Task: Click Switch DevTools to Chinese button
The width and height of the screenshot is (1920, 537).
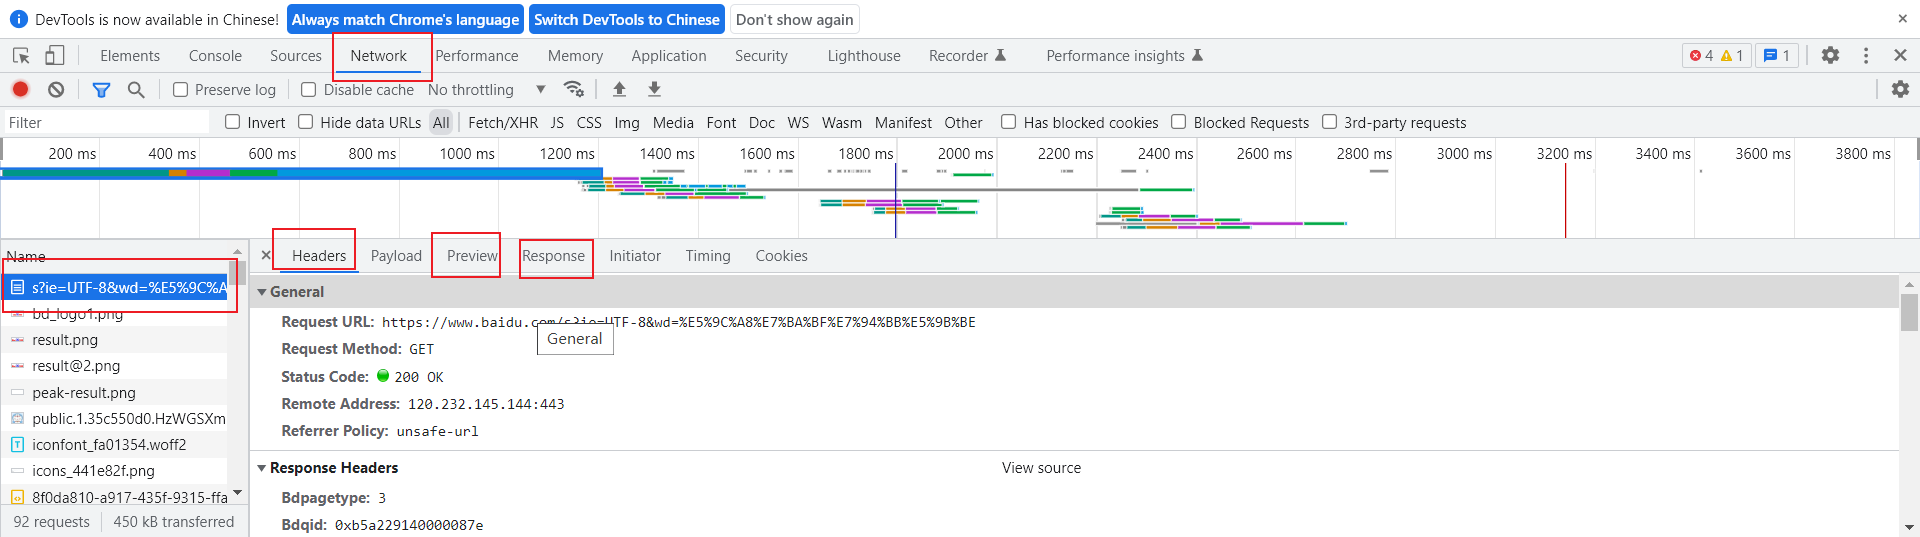Action: coord(626,19)
